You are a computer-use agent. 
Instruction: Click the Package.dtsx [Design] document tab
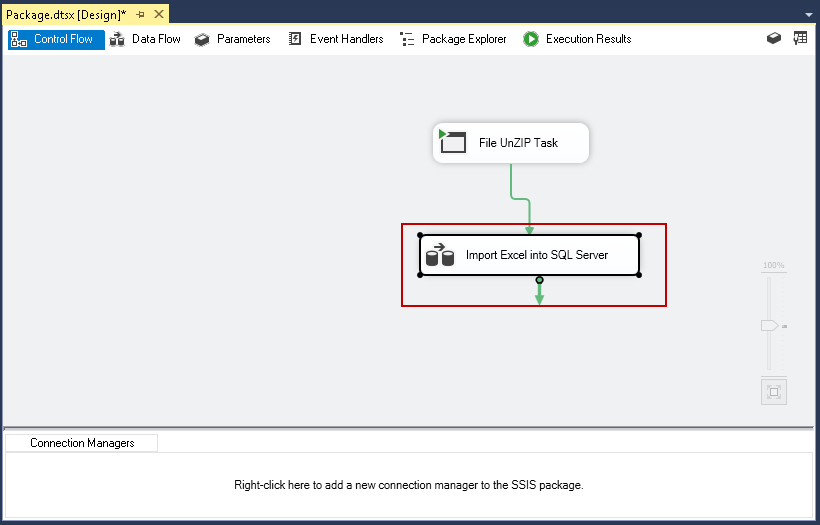pos(66,15)
